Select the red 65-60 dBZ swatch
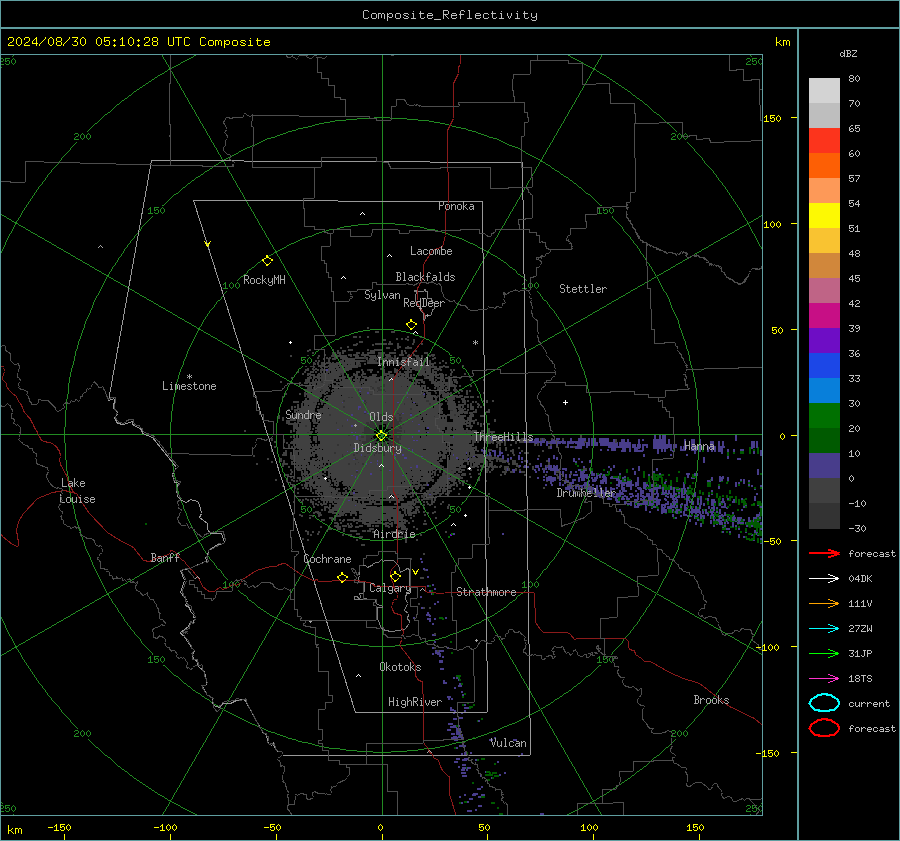The height and width of the screenshot is (841, 900). [x=824, y=141]
